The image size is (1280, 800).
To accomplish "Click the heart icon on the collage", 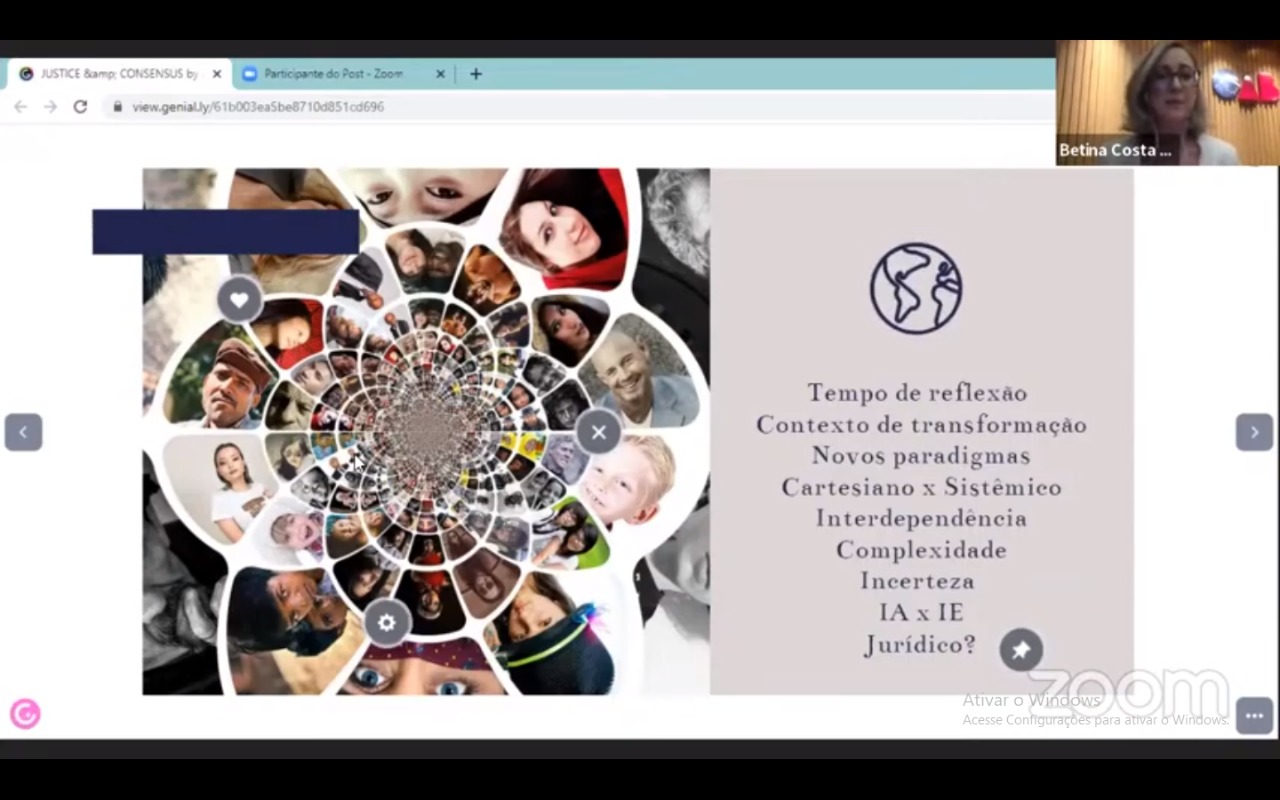I will click(x=239, y=299).
